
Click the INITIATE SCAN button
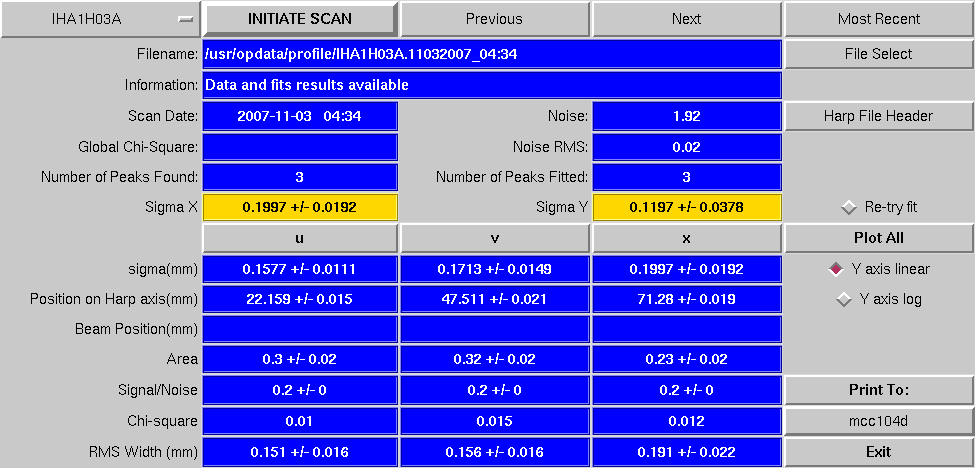pos(300,19)
